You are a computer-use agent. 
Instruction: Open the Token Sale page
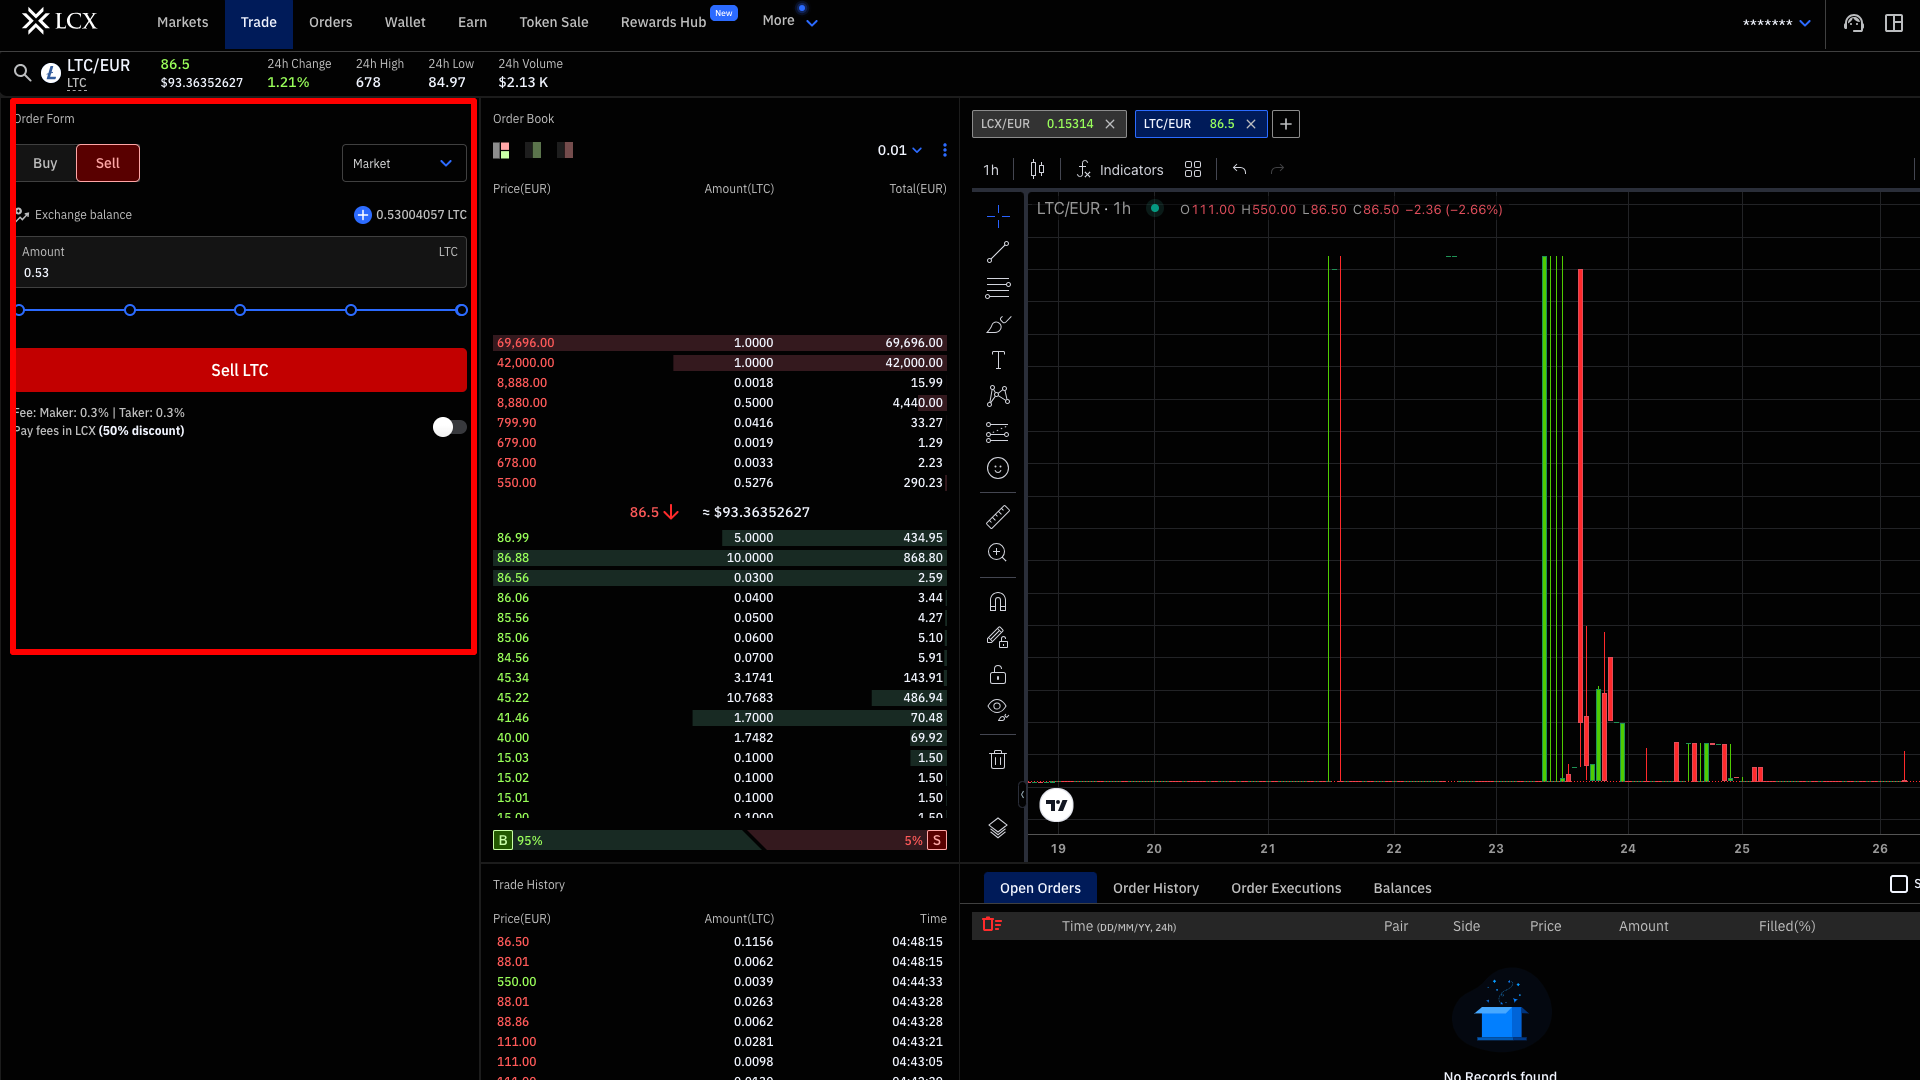[x=554, y=22]
